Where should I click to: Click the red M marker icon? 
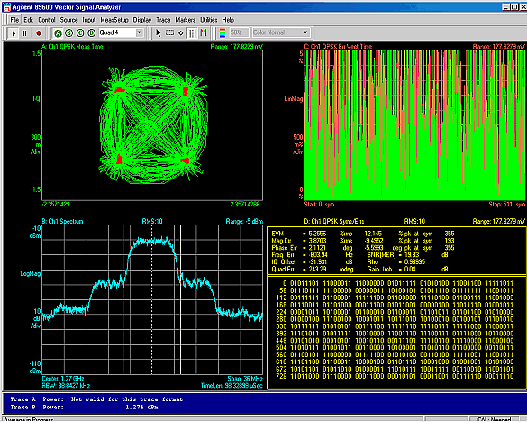pyautogui.click(x=203, y=33)
